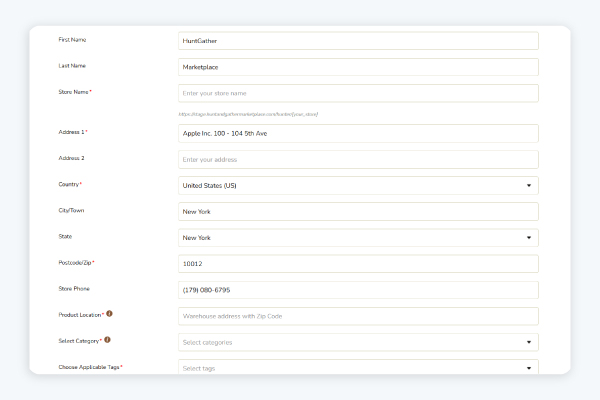Open the Country dropdown
600x400 pixels.
click(357, 185)
